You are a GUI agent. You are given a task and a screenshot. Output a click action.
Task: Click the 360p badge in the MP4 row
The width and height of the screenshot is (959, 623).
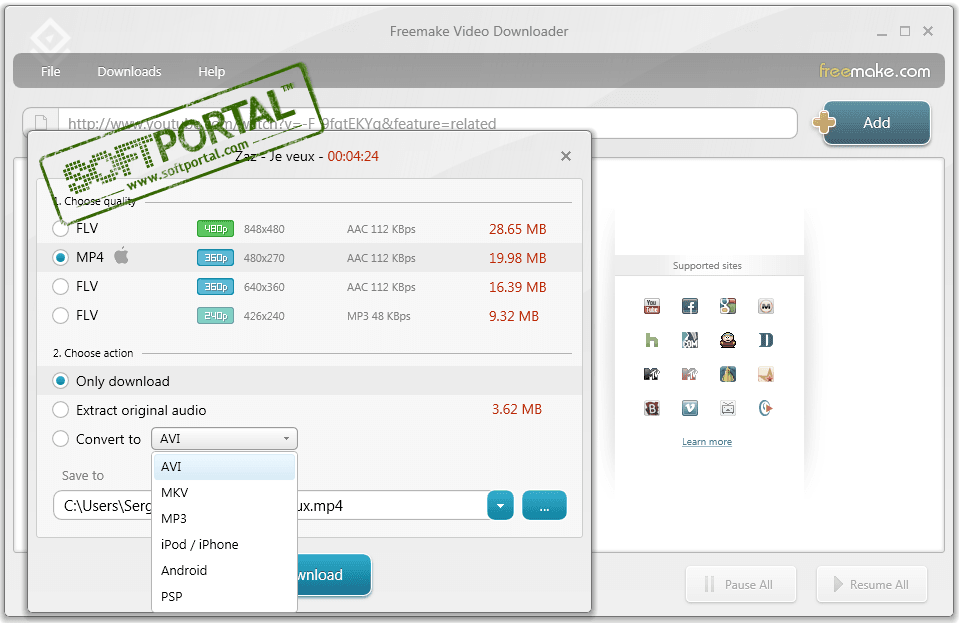click(x=215, y=257)
